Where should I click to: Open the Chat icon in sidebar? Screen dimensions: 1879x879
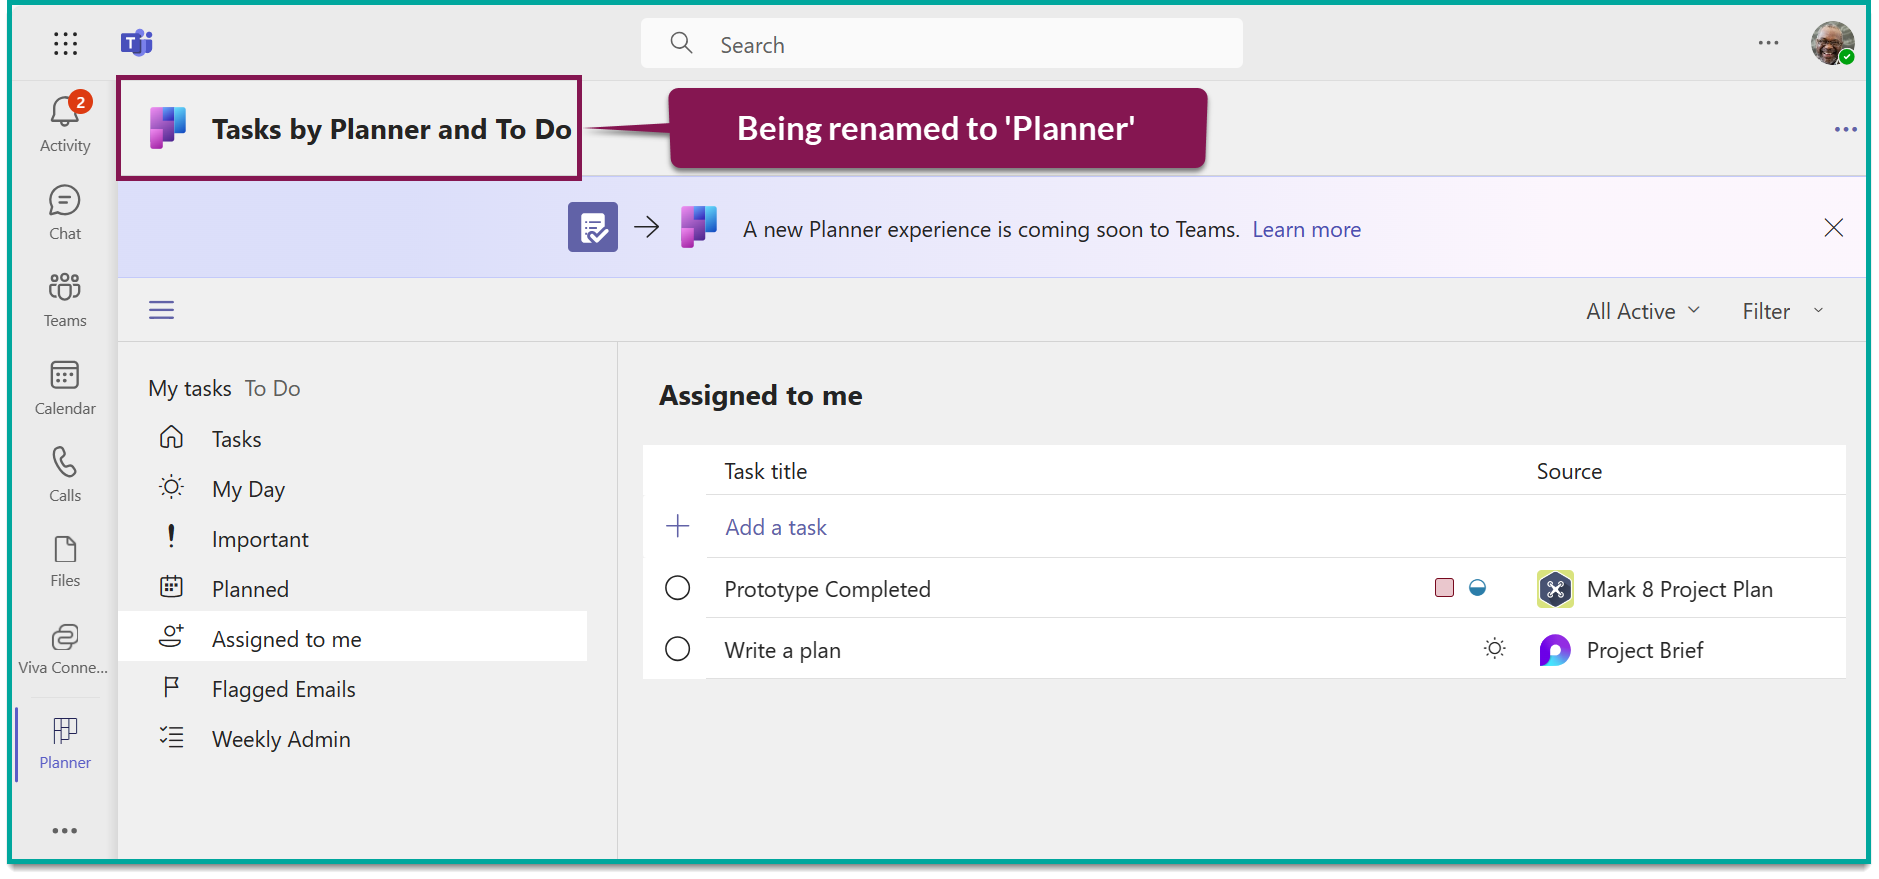click(65, 201)
